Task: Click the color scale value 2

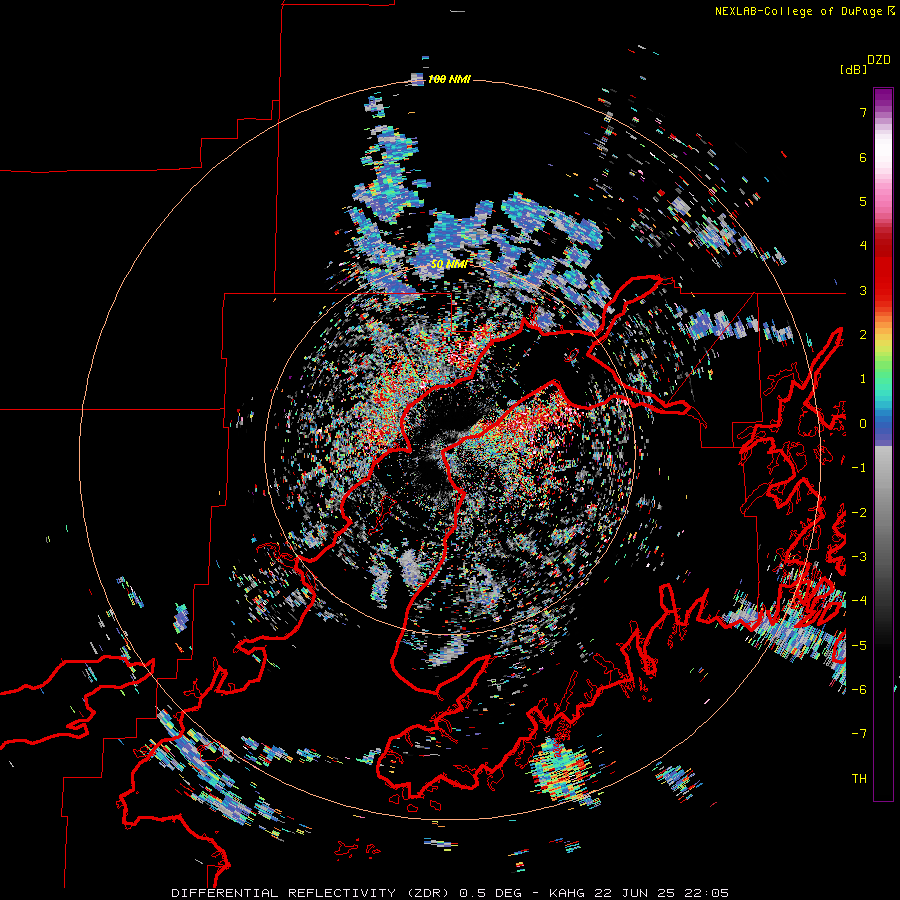Action: click(863, 335)
